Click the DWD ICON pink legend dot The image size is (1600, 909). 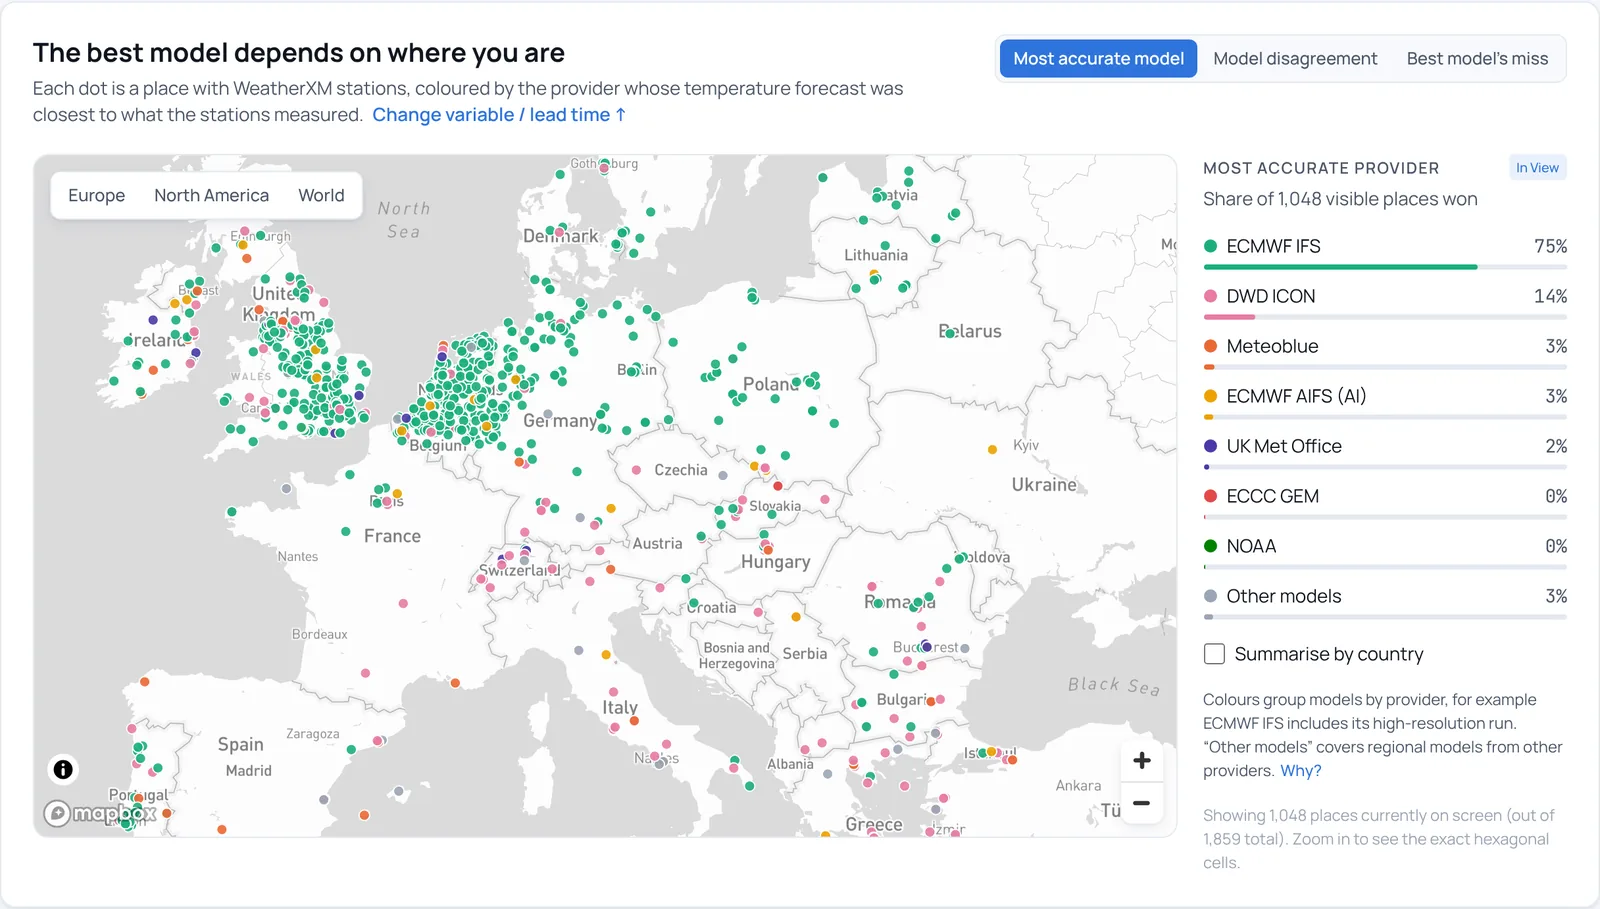[x=1210, y=296]
